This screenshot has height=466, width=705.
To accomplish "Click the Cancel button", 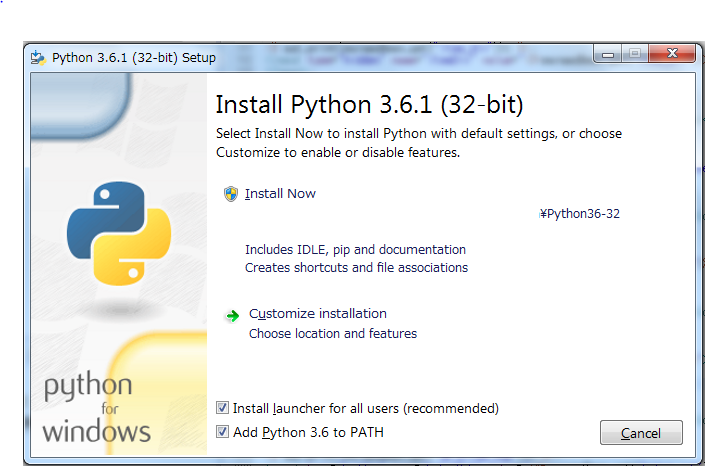I will [x=641, y=433].
